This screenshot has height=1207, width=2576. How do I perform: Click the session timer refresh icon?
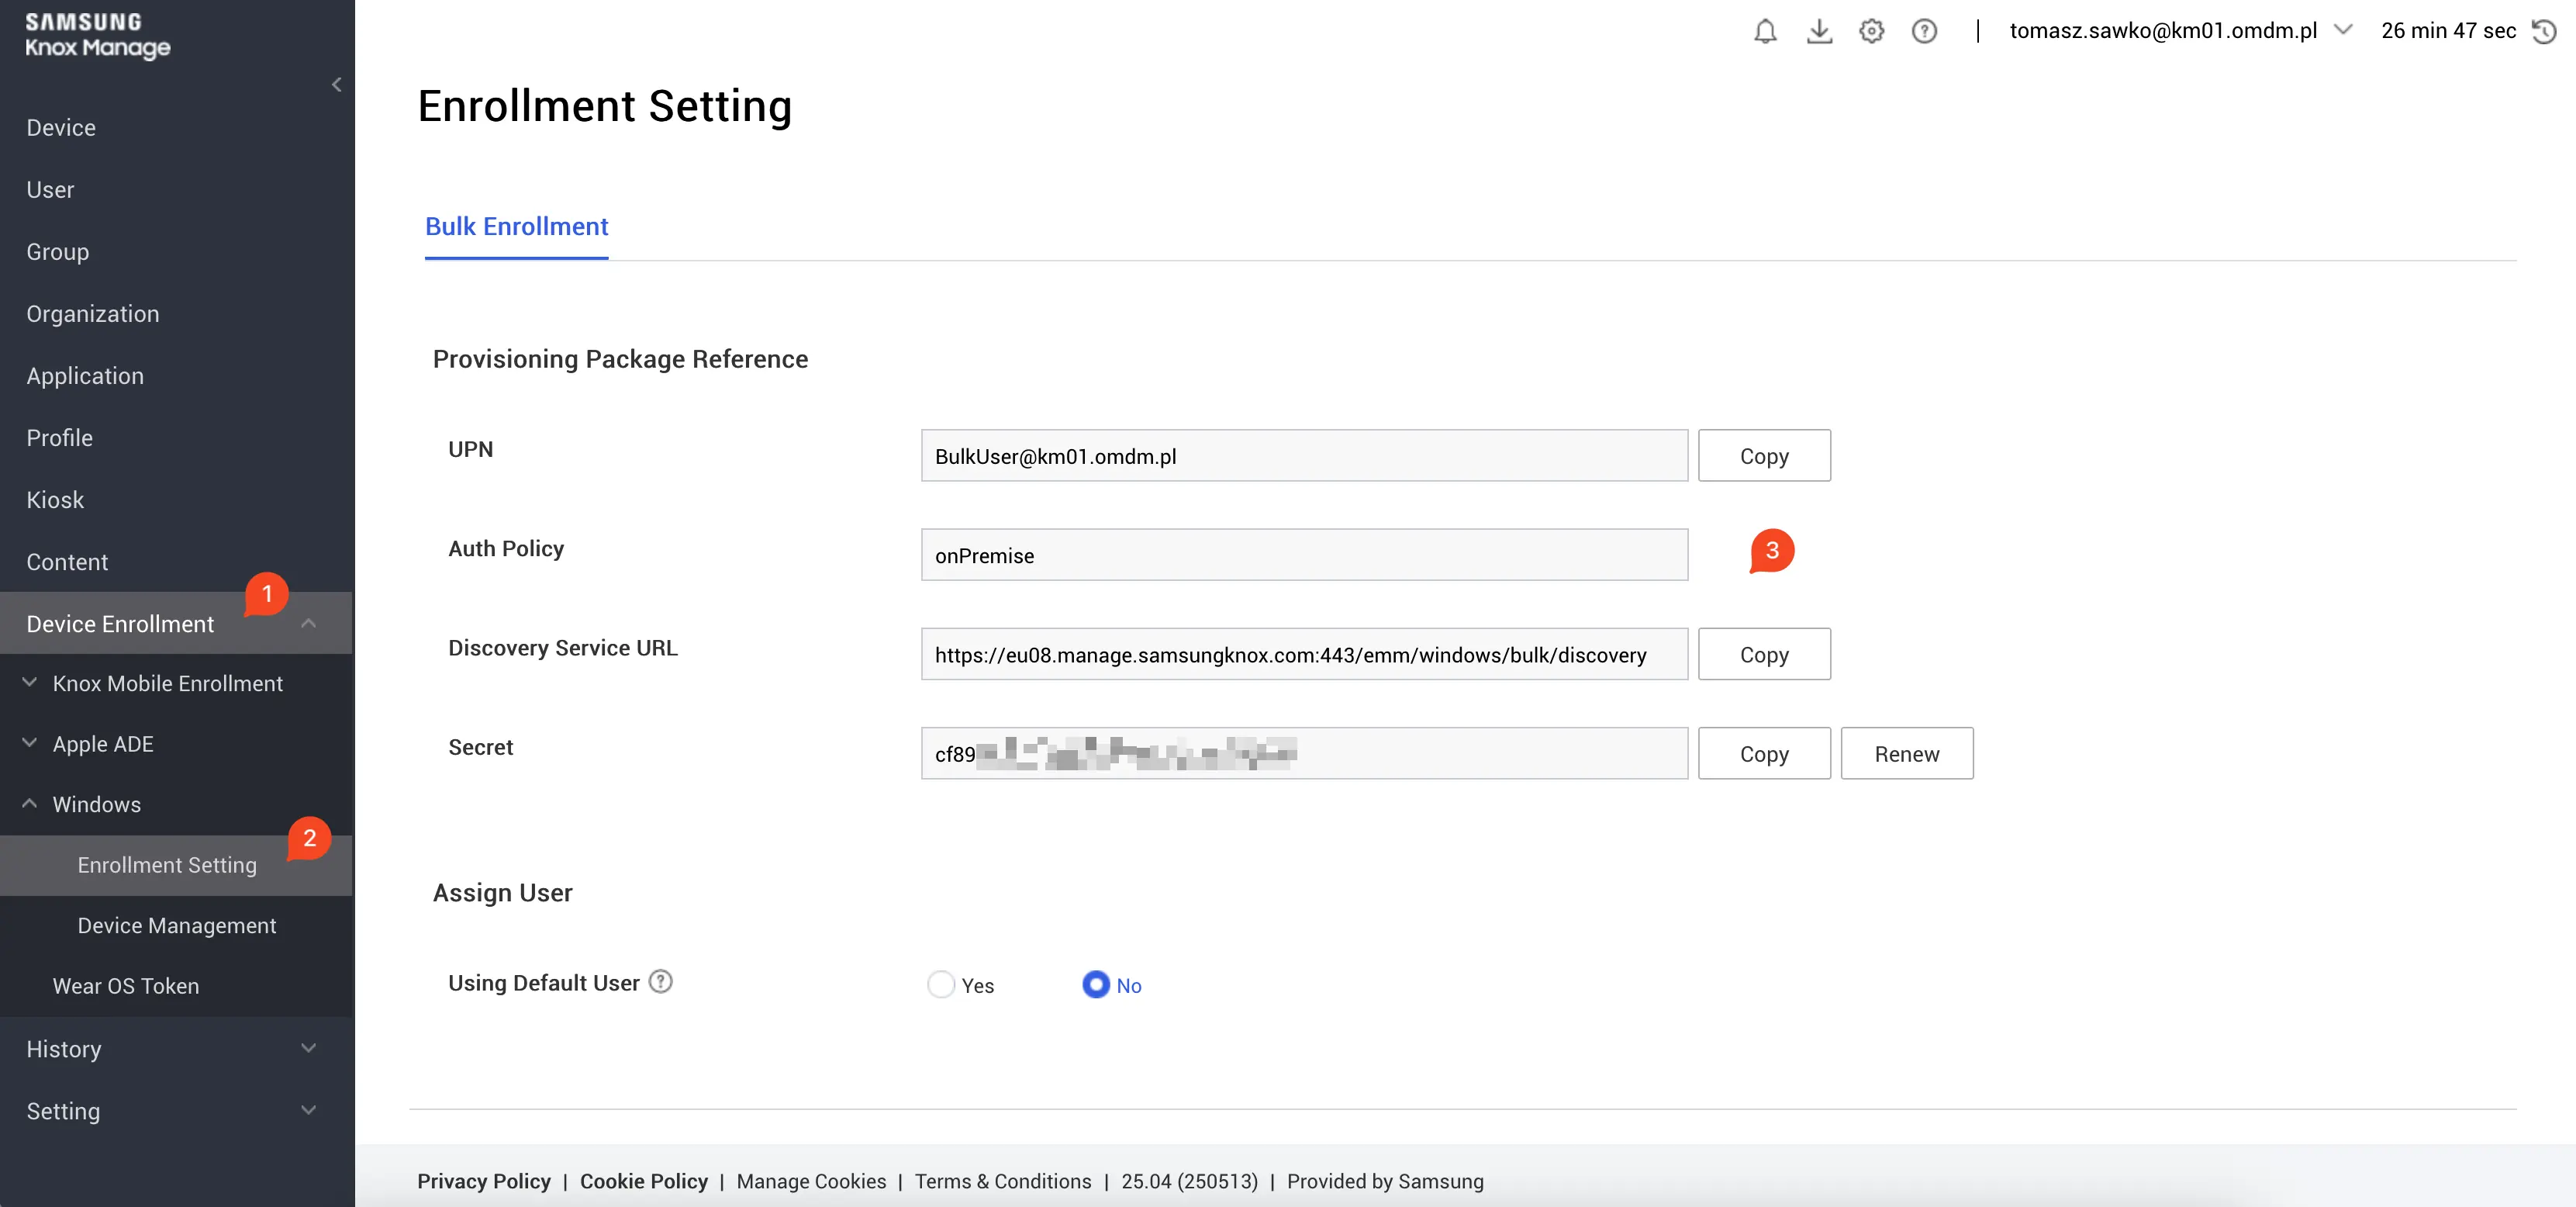coord(2543,31)
